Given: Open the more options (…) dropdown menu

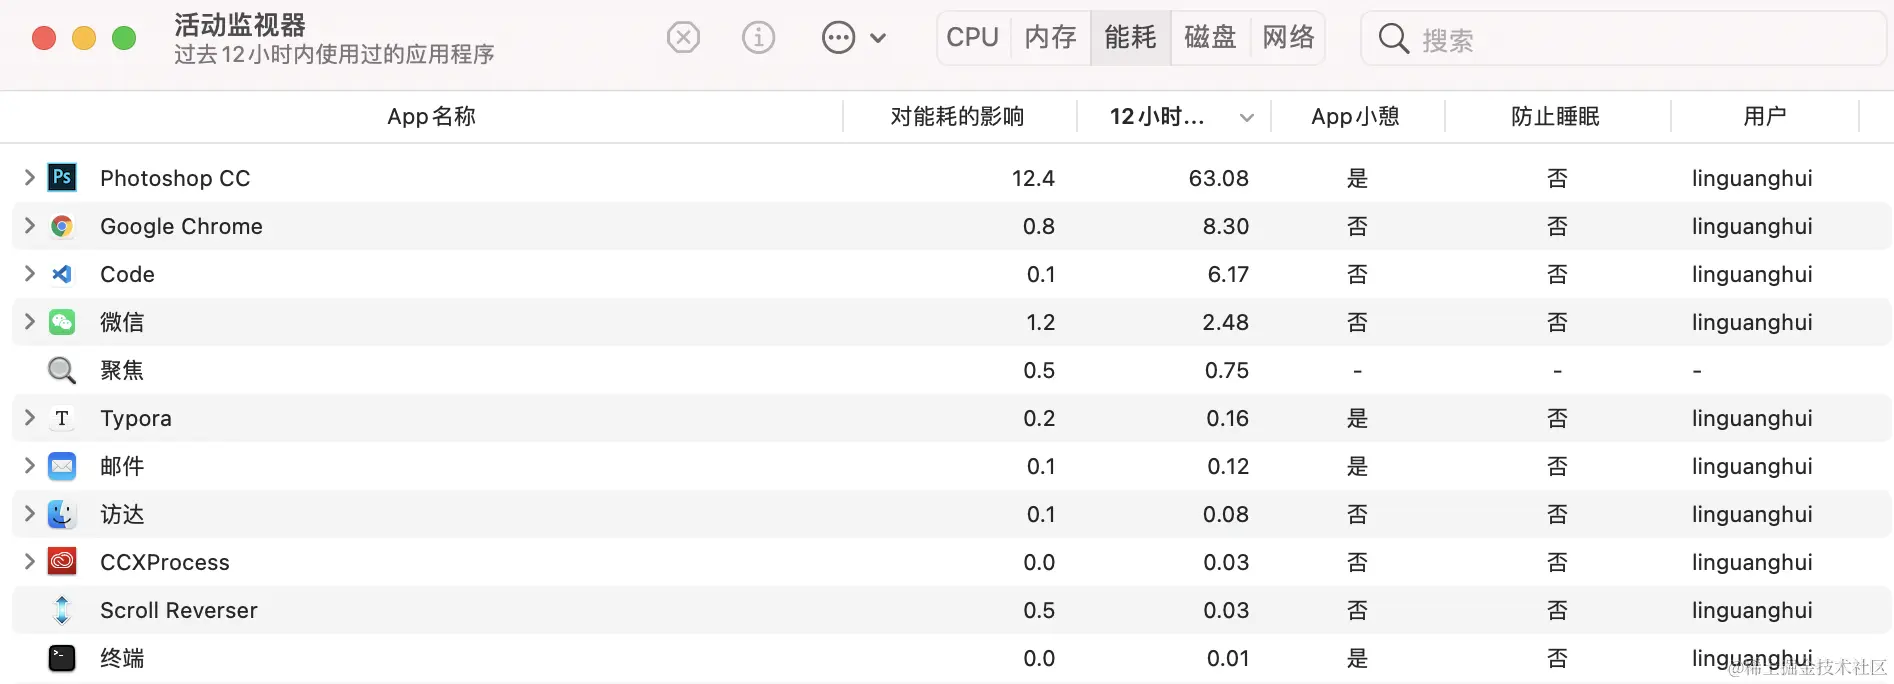Looking at the screenshot, I should coord(854,38).
